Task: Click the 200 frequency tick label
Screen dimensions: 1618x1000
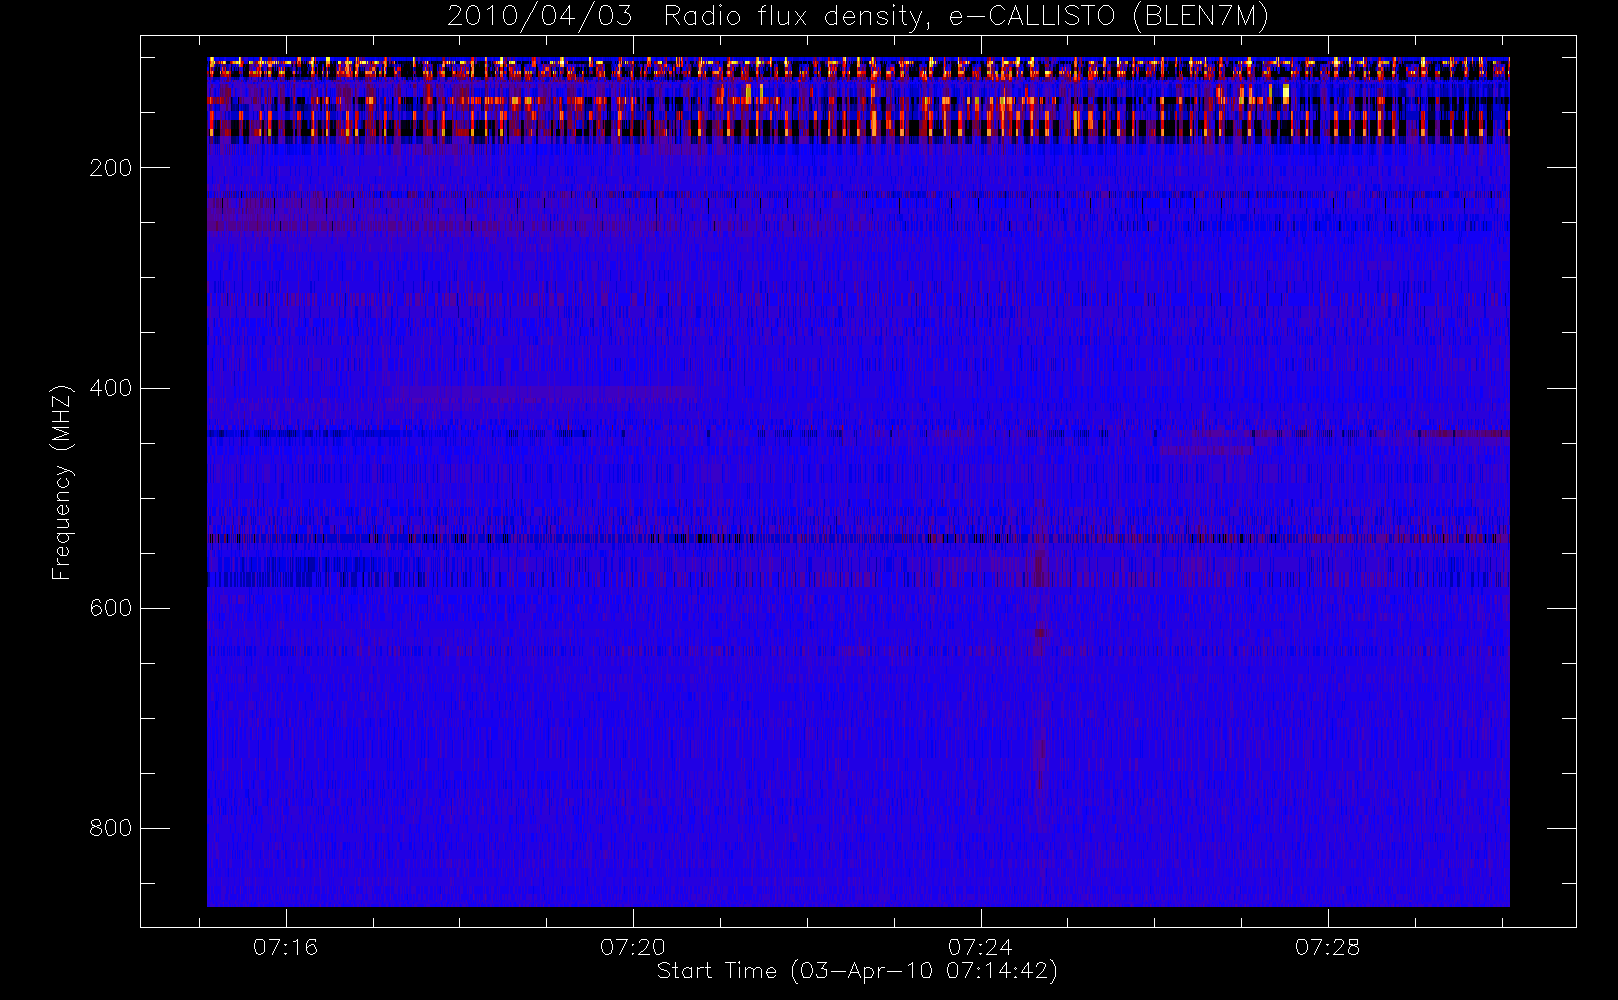Action: tap(110, 168)
